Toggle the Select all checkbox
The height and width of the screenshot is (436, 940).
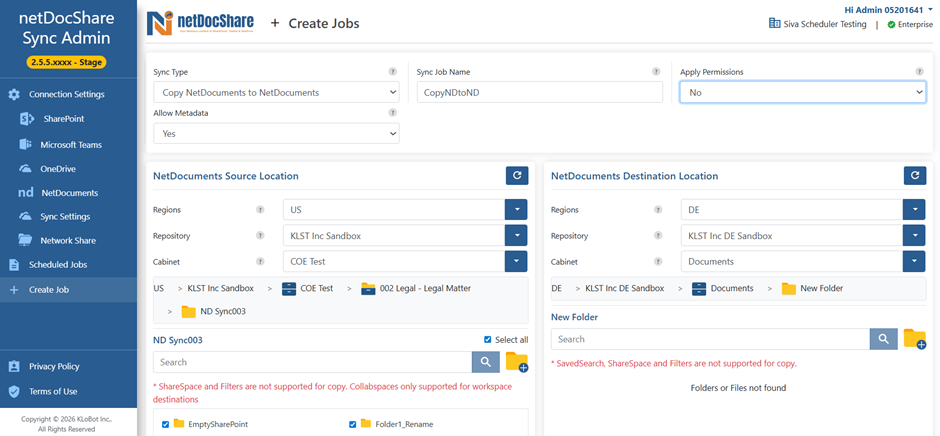coord(487,339)
